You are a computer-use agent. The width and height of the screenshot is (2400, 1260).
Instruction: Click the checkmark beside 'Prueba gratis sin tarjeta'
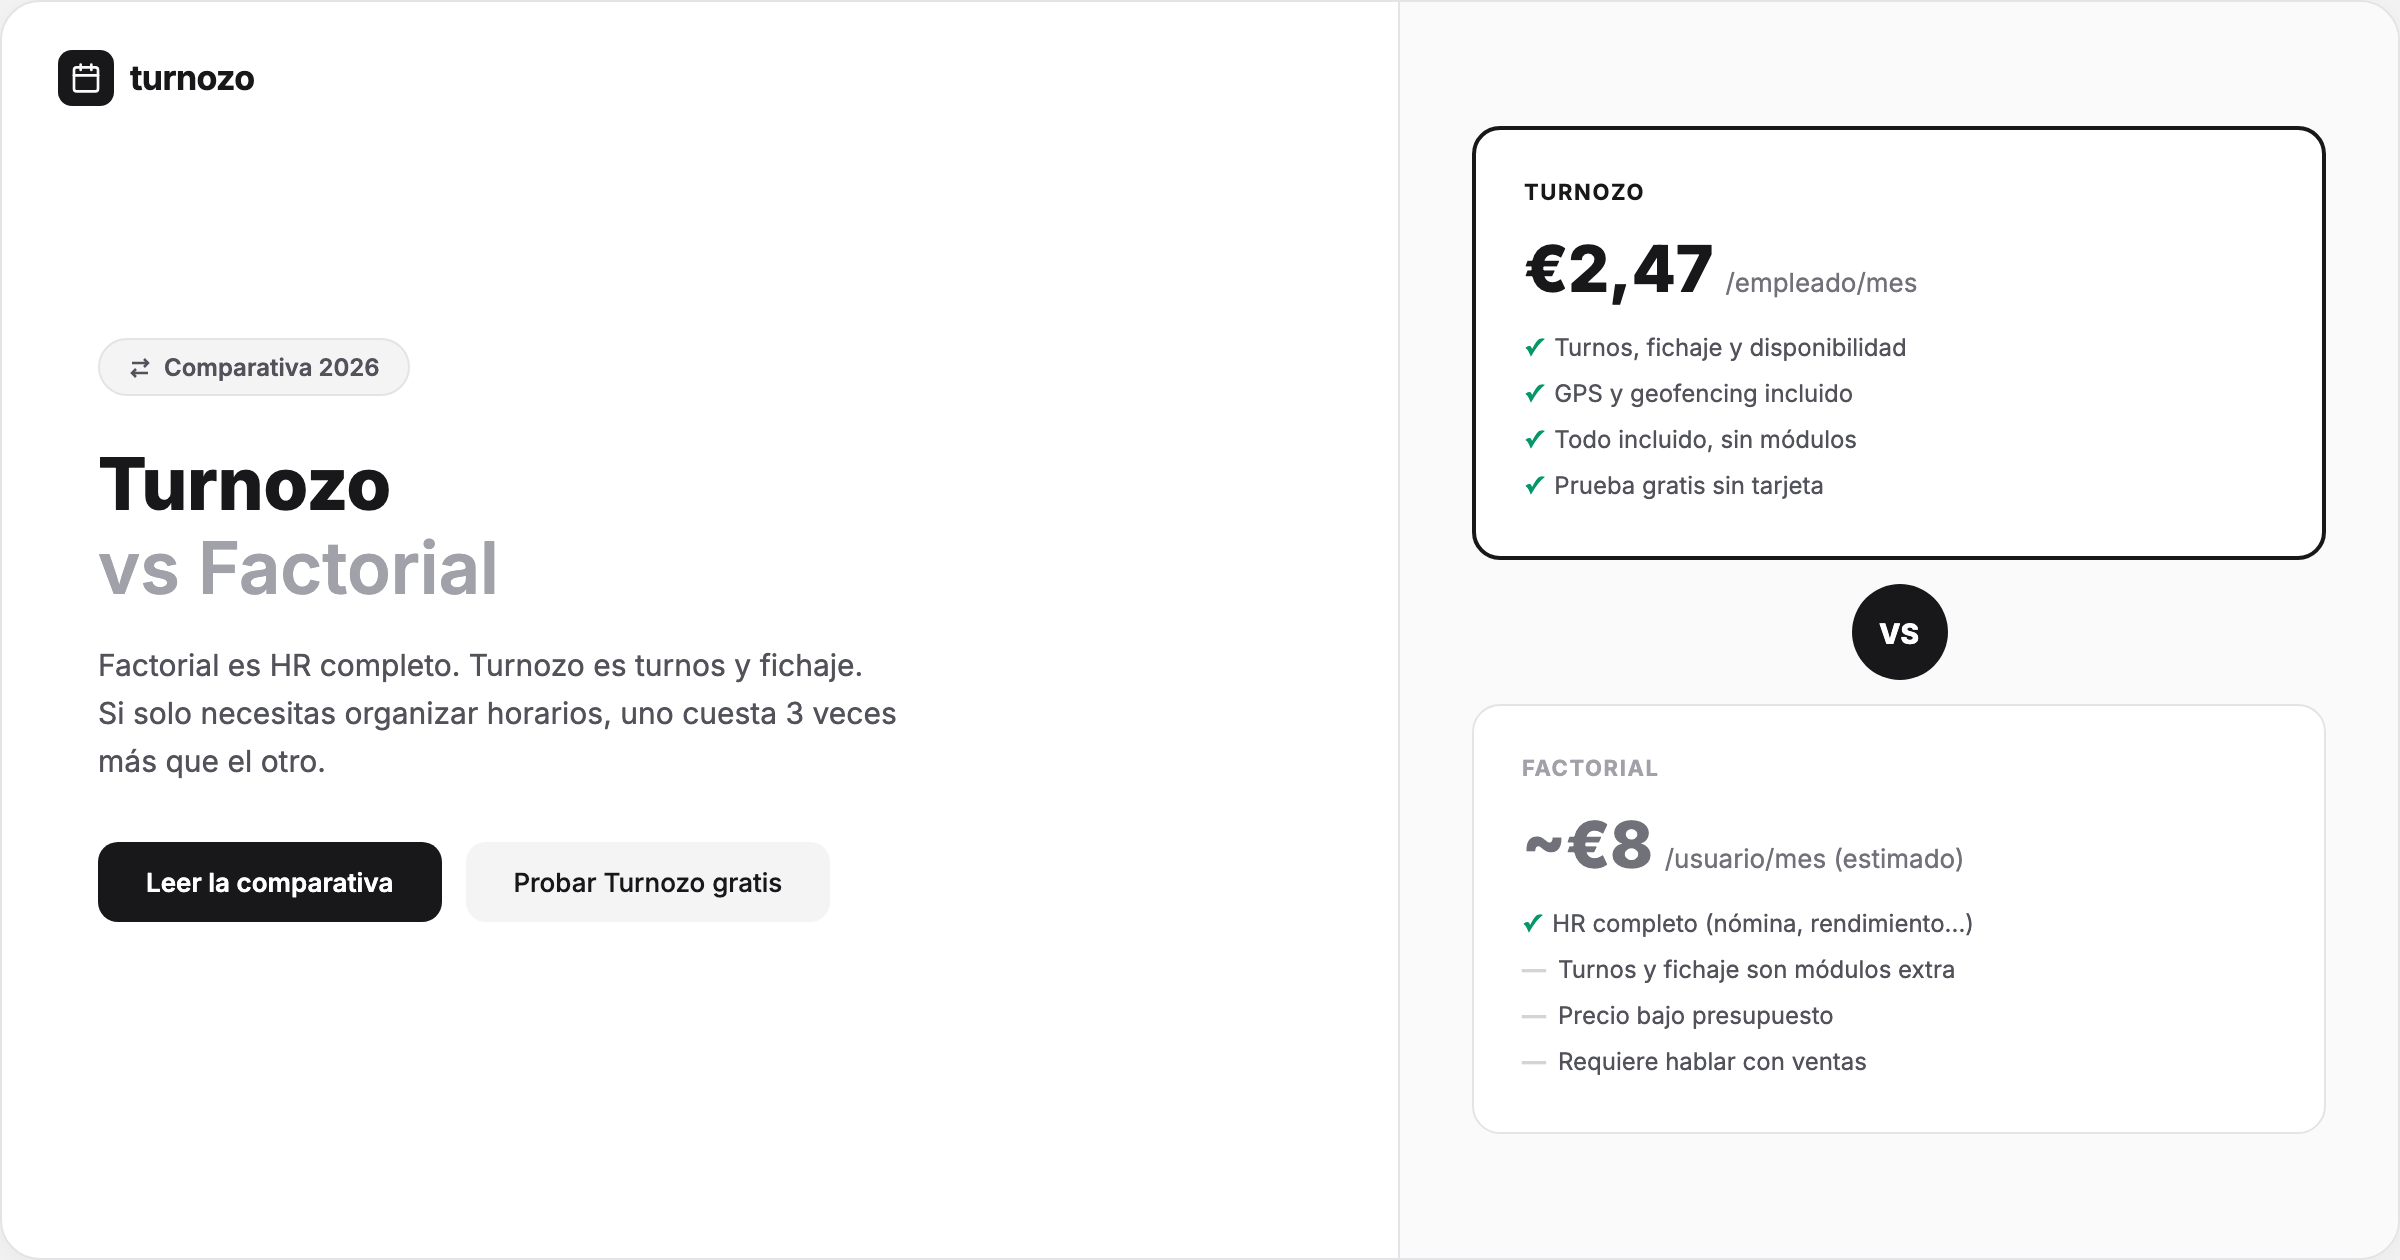pyautogui.click(x=1533, y=486)
